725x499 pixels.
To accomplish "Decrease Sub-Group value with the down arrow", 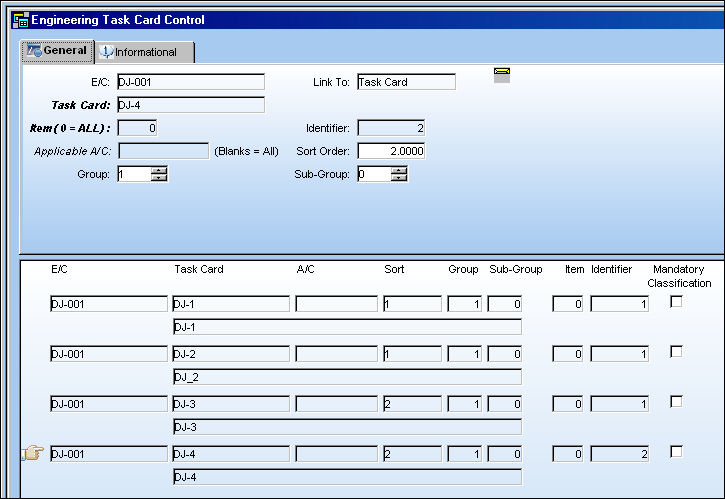I will pyautogui.click(x=399, y=178).
